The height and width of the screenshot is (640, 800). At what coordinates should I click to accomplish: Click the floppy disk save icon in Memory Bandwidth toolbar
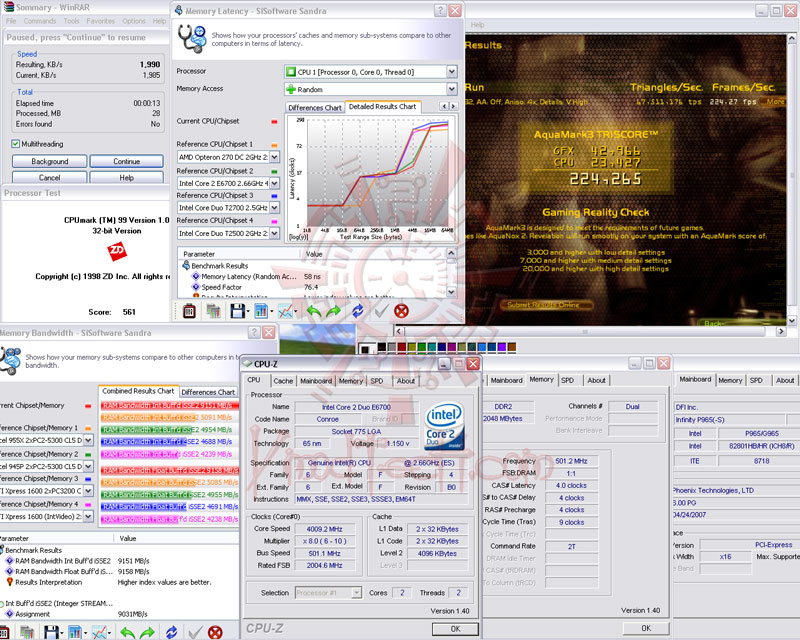coord(51,632)
